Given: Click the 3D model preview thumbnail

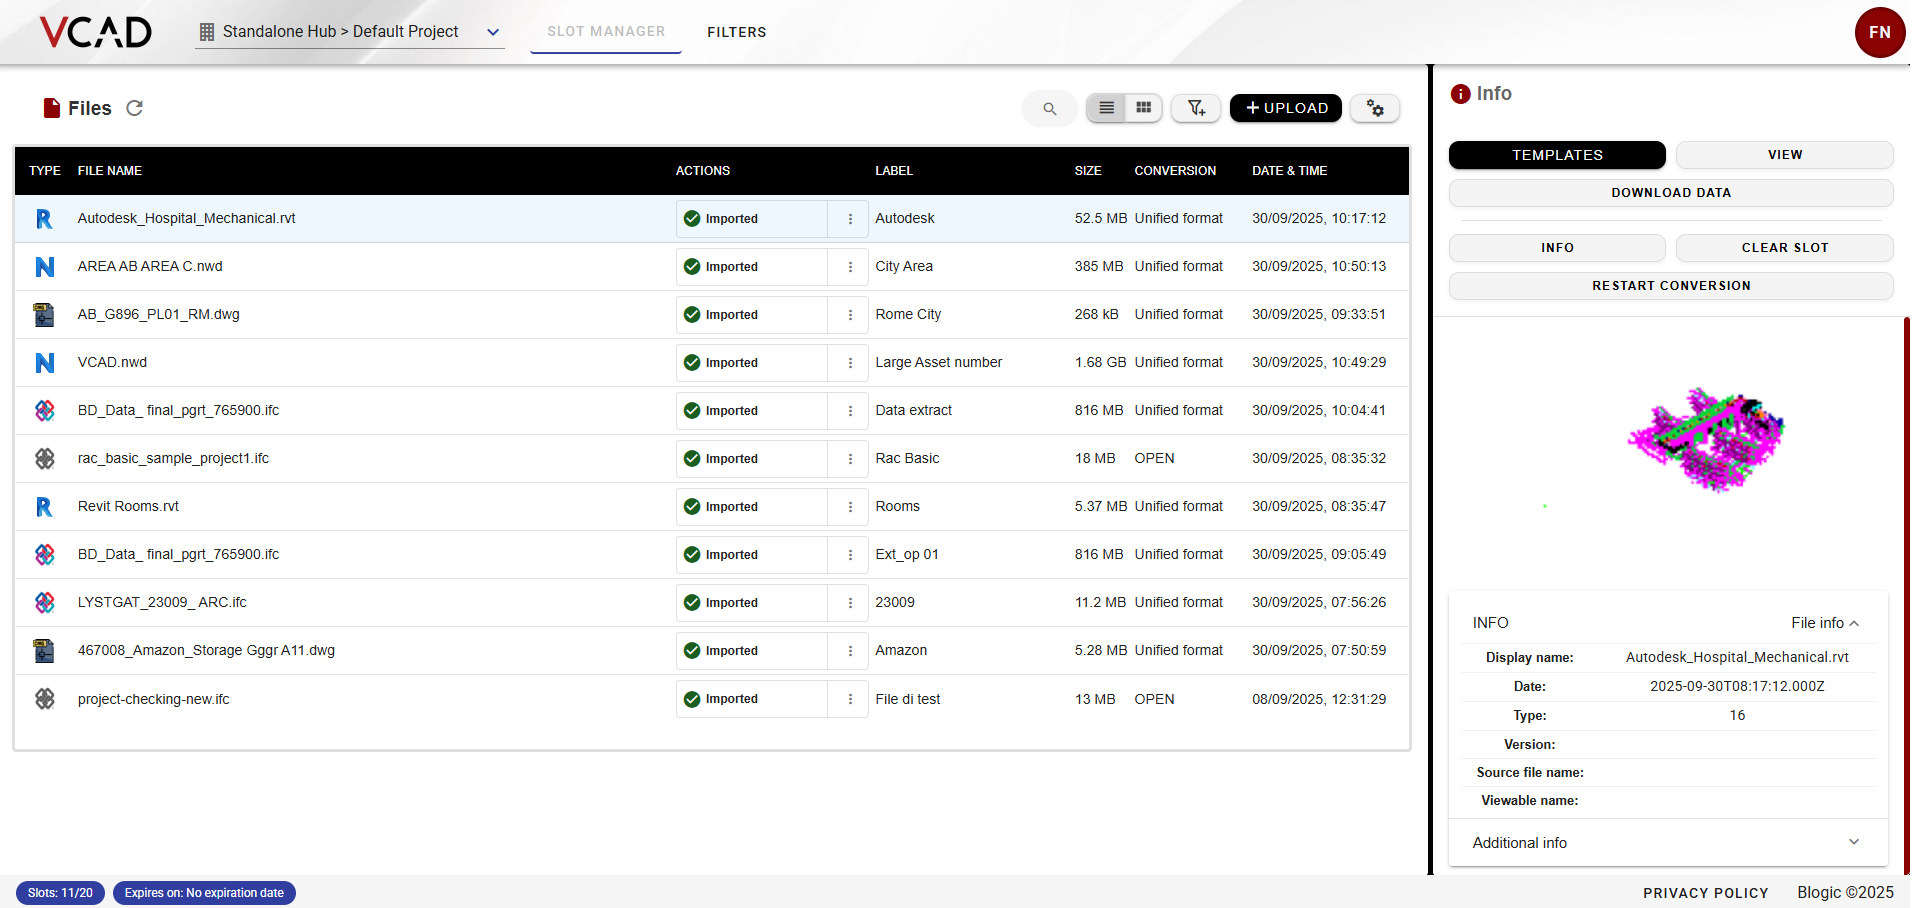Looking at the screenshot, I should (1708, 440).
